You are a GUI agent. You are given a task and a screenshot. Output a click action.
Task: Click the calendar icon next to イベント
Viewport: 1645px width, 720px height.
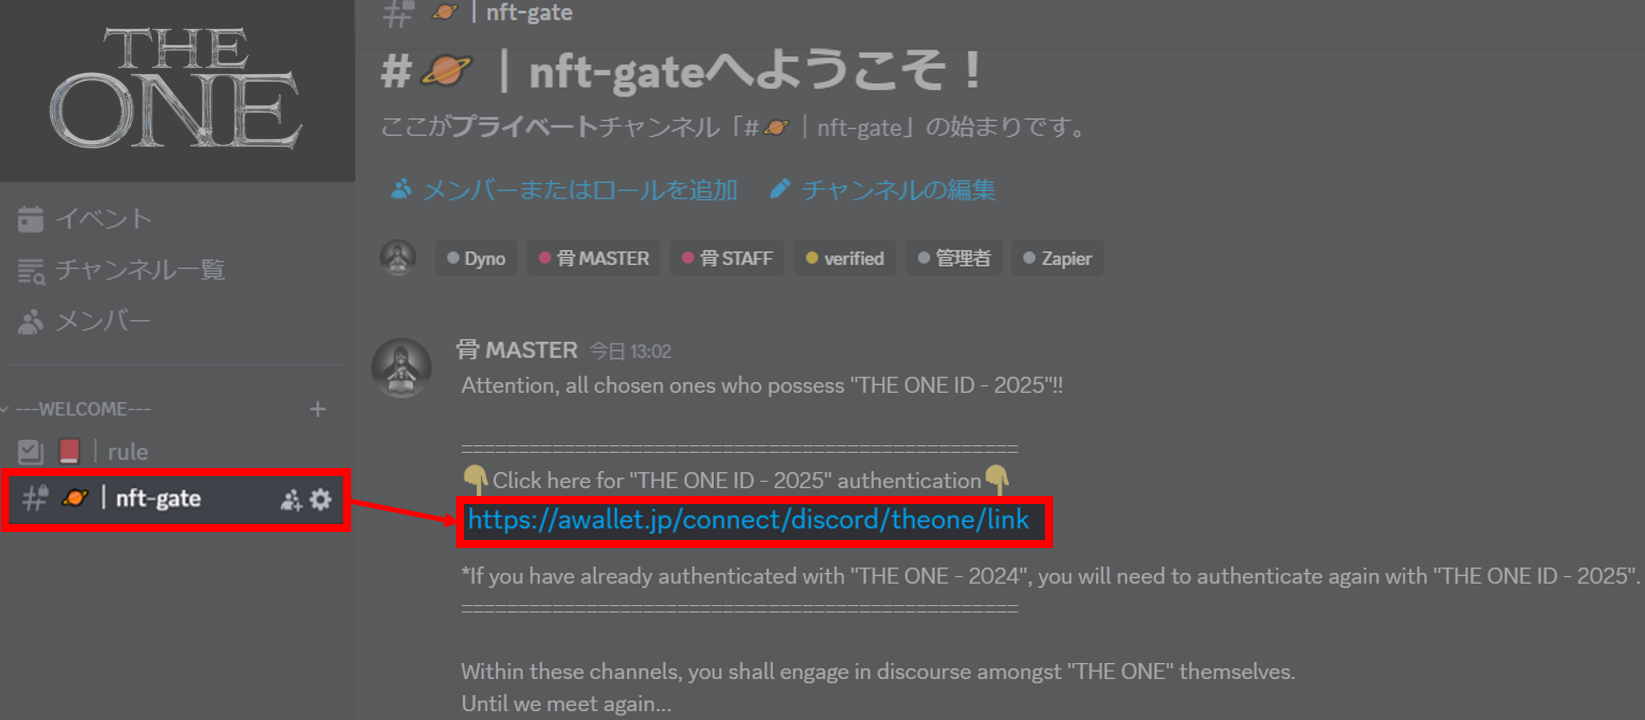pyautogui.click(x=31, y=219)
